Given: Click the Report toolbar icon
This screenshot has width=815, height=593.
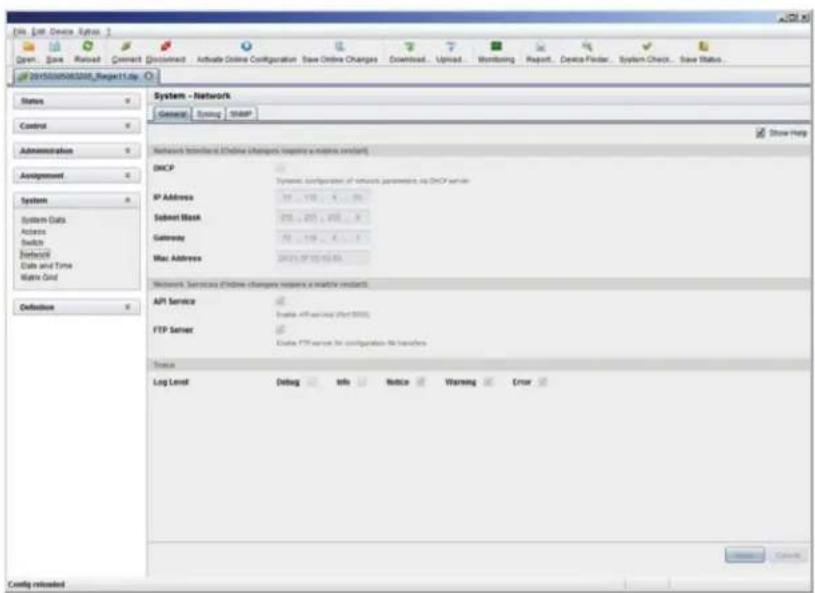Looking at the screenshot, I should 540,47.
